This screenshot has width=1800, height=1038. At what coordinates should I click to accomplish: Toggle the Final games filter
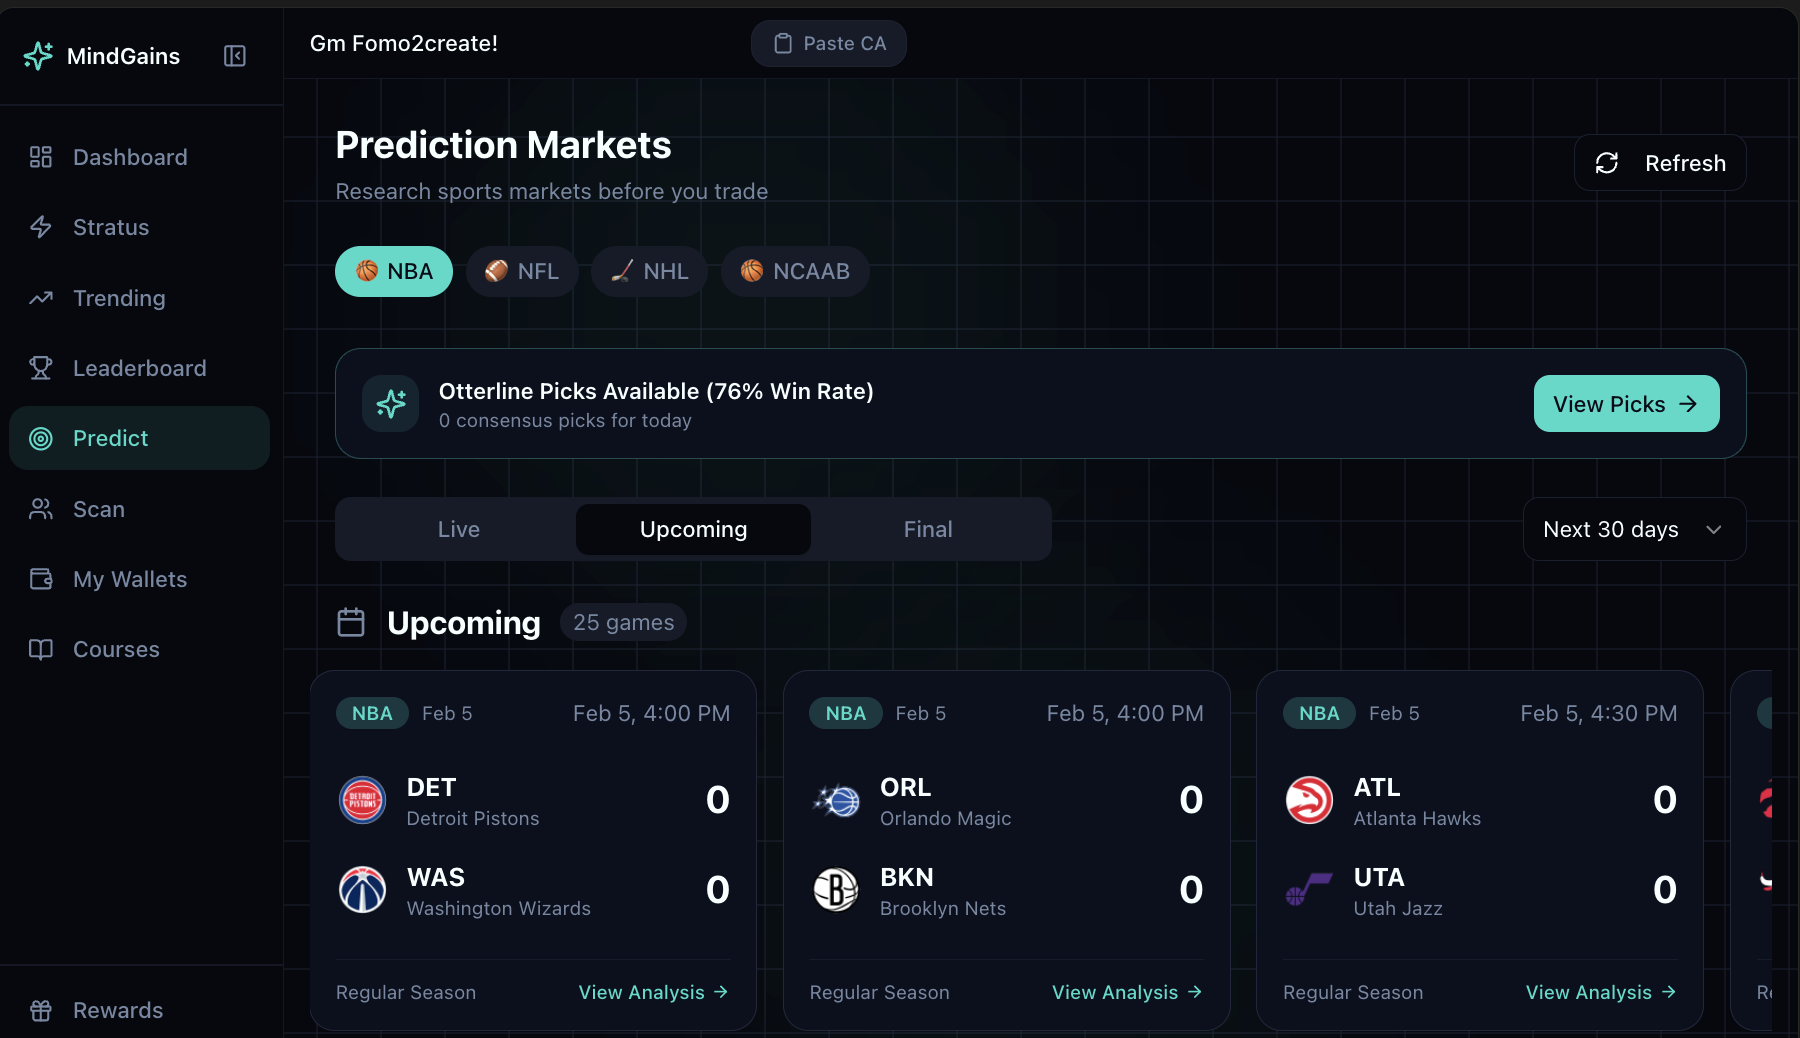[928, 529]
